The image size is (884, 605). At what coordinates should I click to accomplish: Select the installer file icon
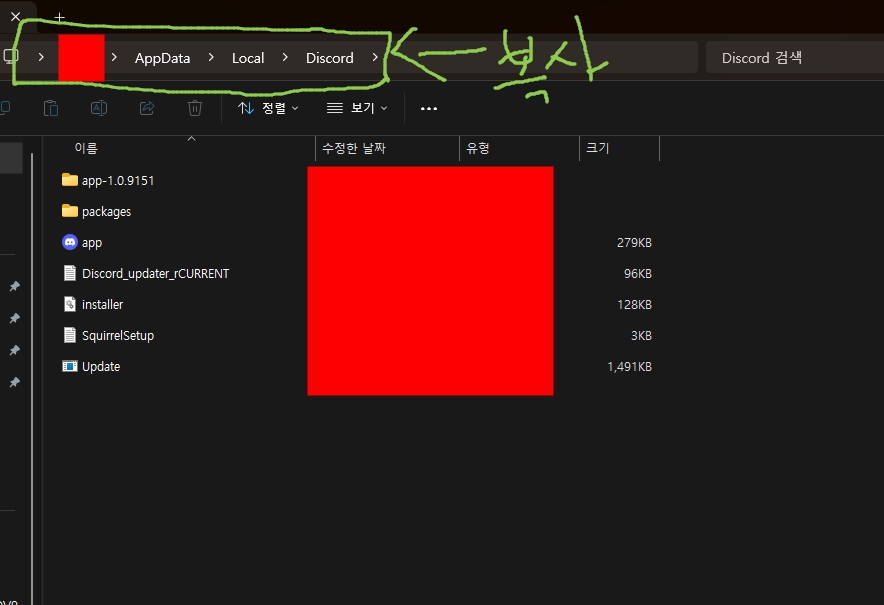[x=69, y=304]
